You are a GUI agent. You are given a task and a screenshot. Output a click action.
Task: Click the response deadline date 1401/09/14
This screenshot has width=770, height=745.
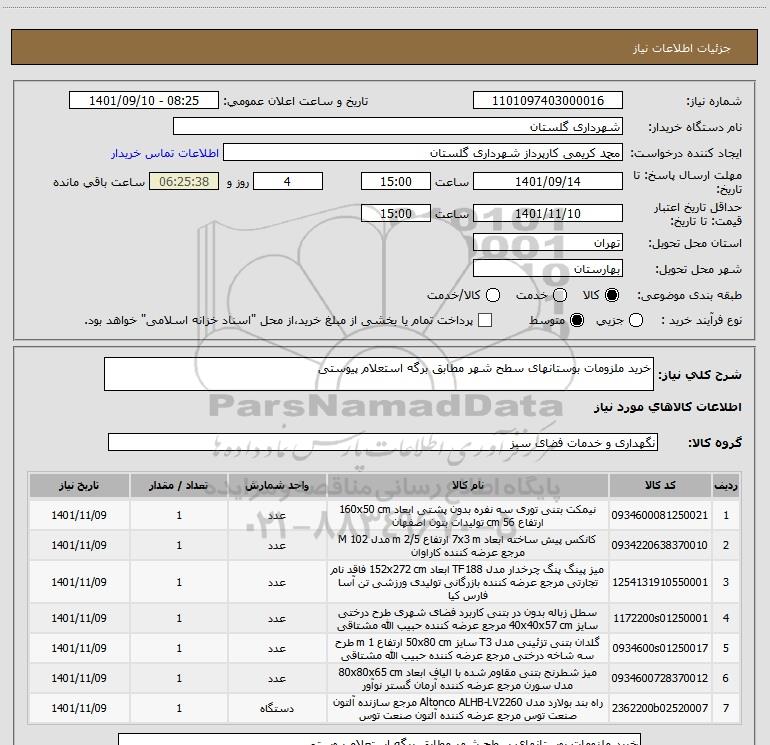tap(548, 181)
